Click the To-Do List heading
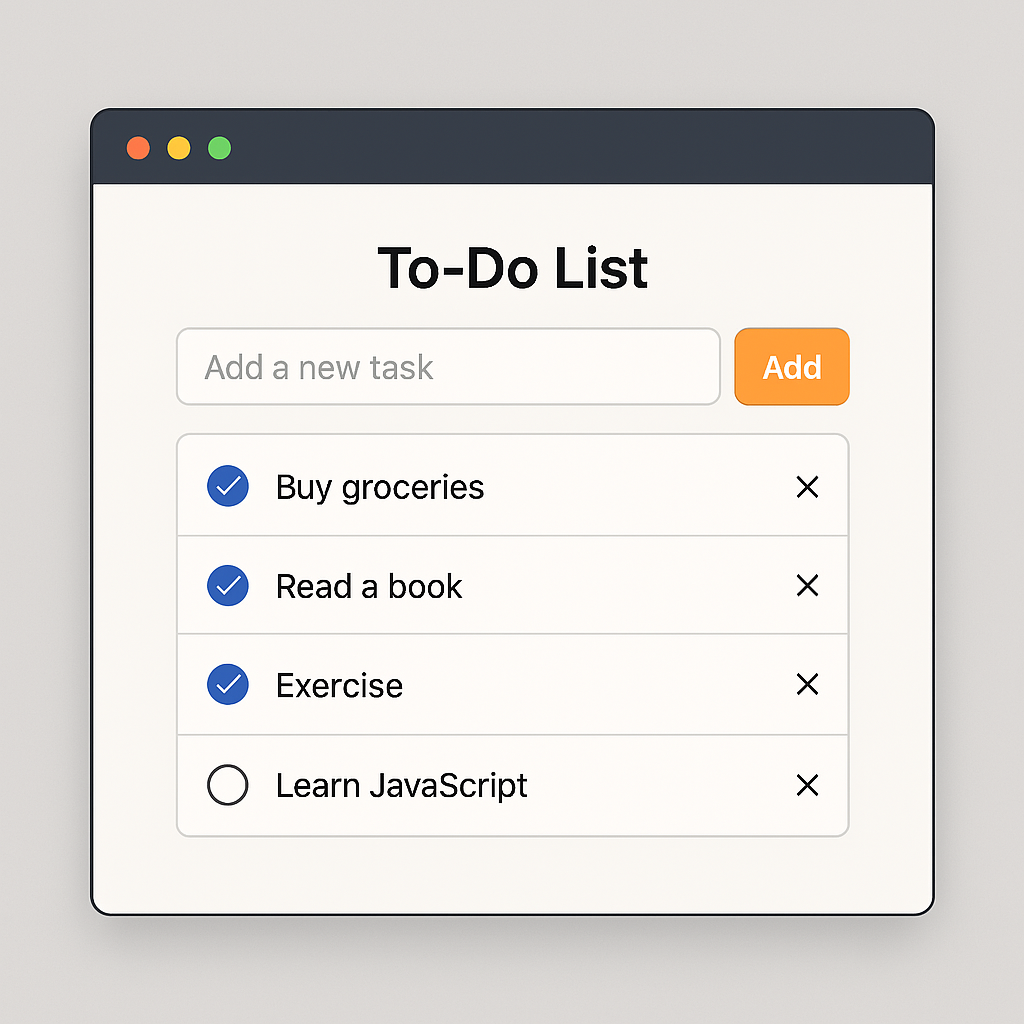Viewport: 1024px width, 1024px height. [512, 268]
